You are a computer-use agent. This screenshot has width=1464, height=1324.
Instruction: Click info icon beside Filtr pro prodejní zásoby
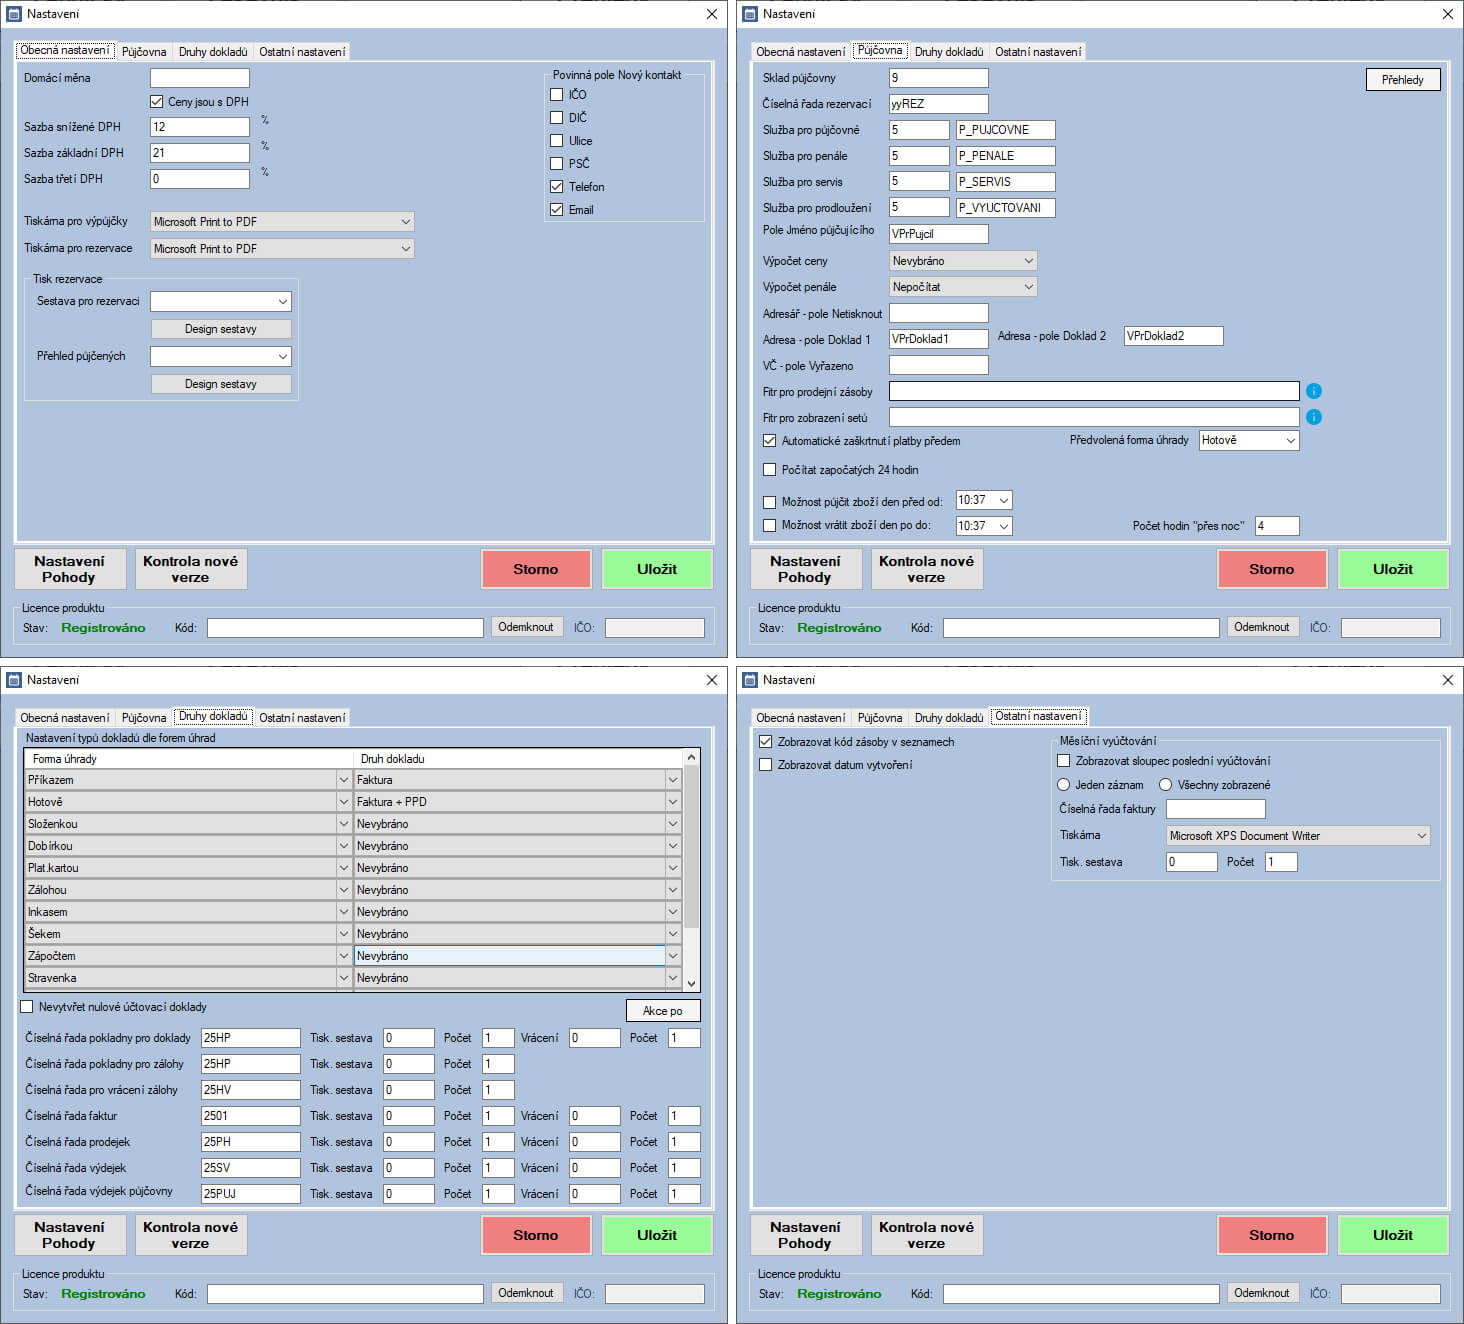(x=1314, y=391)
